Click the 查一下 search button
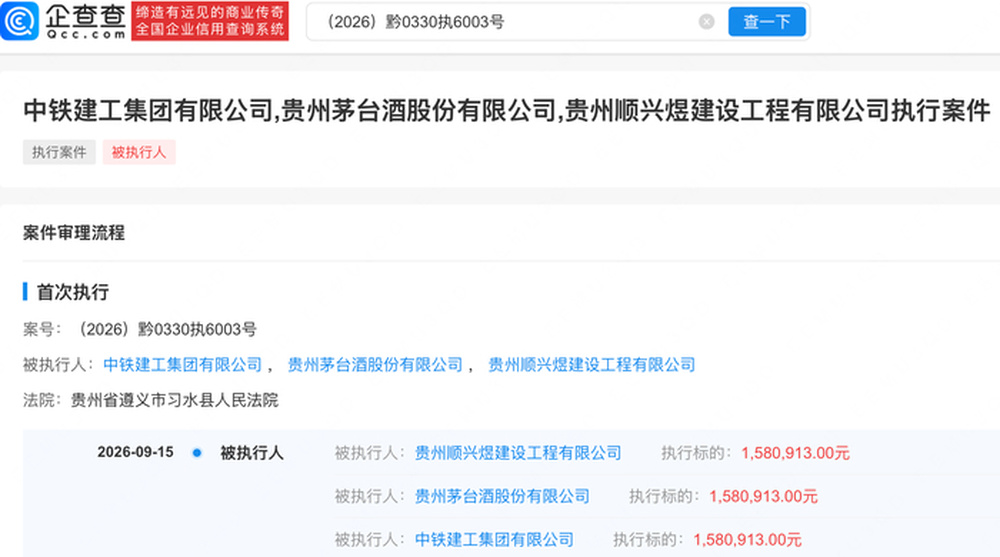Image resolution: width=1000 pixels, height=557 pixels. pos(767,22)
